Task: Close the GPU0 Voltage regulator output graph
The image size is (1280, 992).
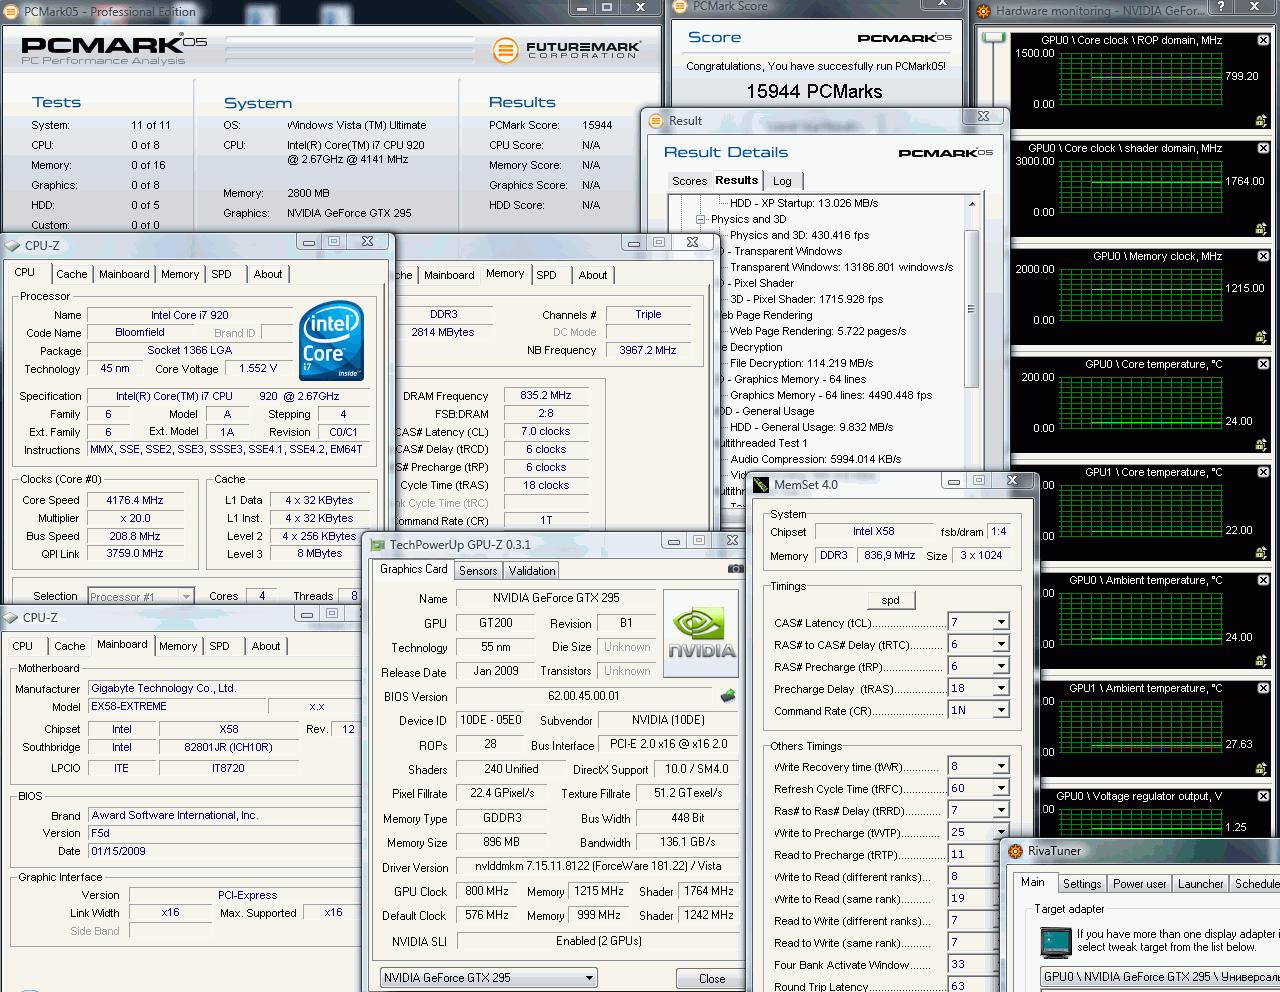Action: (x=1263, y=797)
